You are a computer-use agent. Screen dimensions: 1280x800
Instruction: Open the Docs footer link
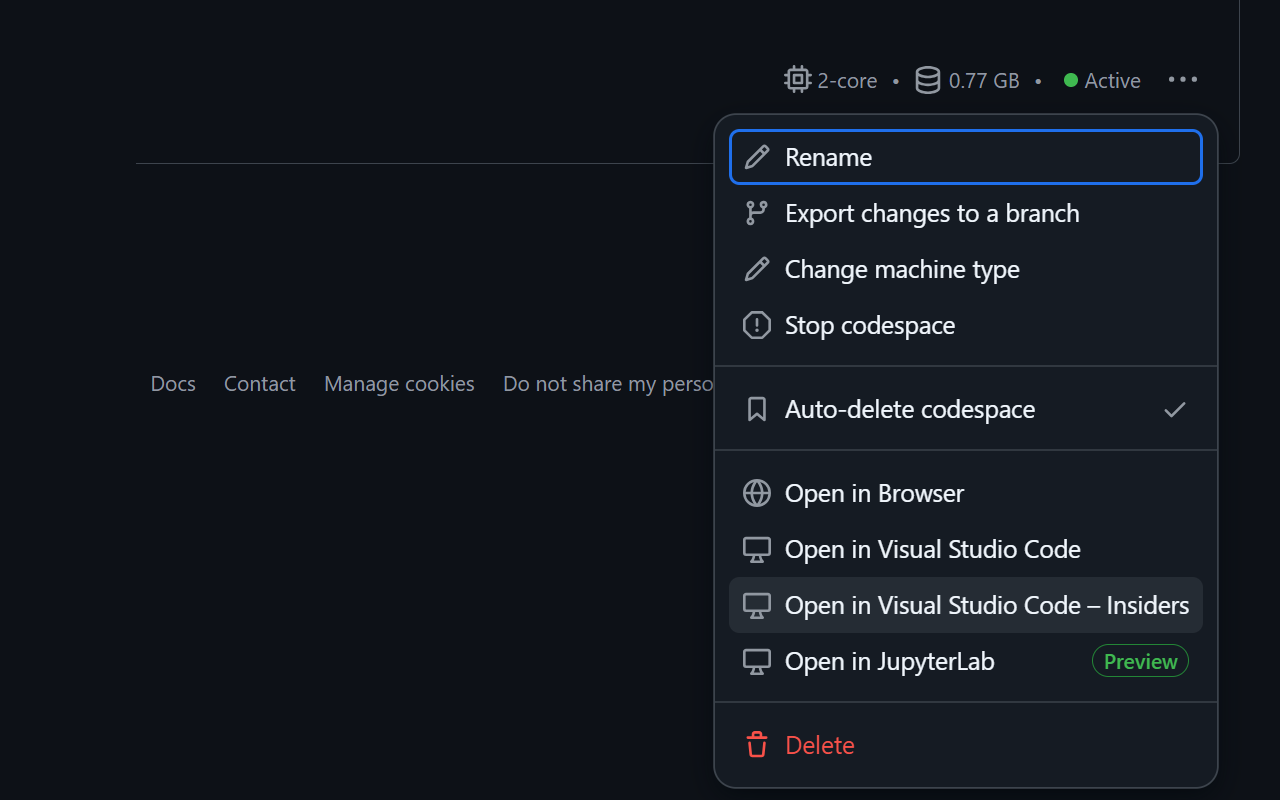173,384
